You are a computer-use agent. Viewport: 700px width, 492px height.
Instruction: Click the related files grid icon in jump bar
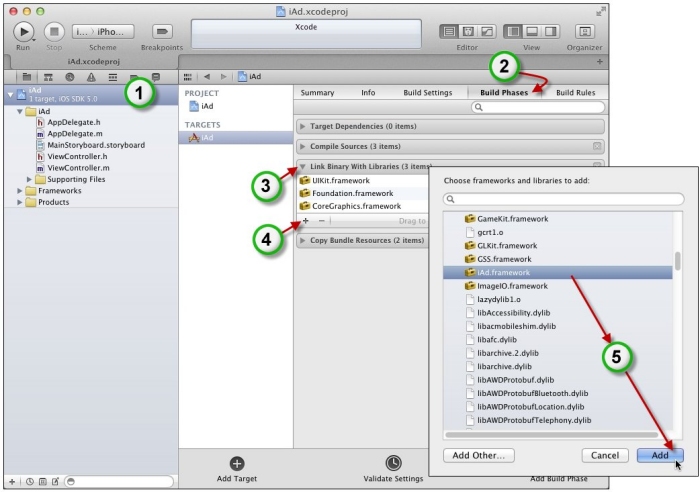pos(188,77)
